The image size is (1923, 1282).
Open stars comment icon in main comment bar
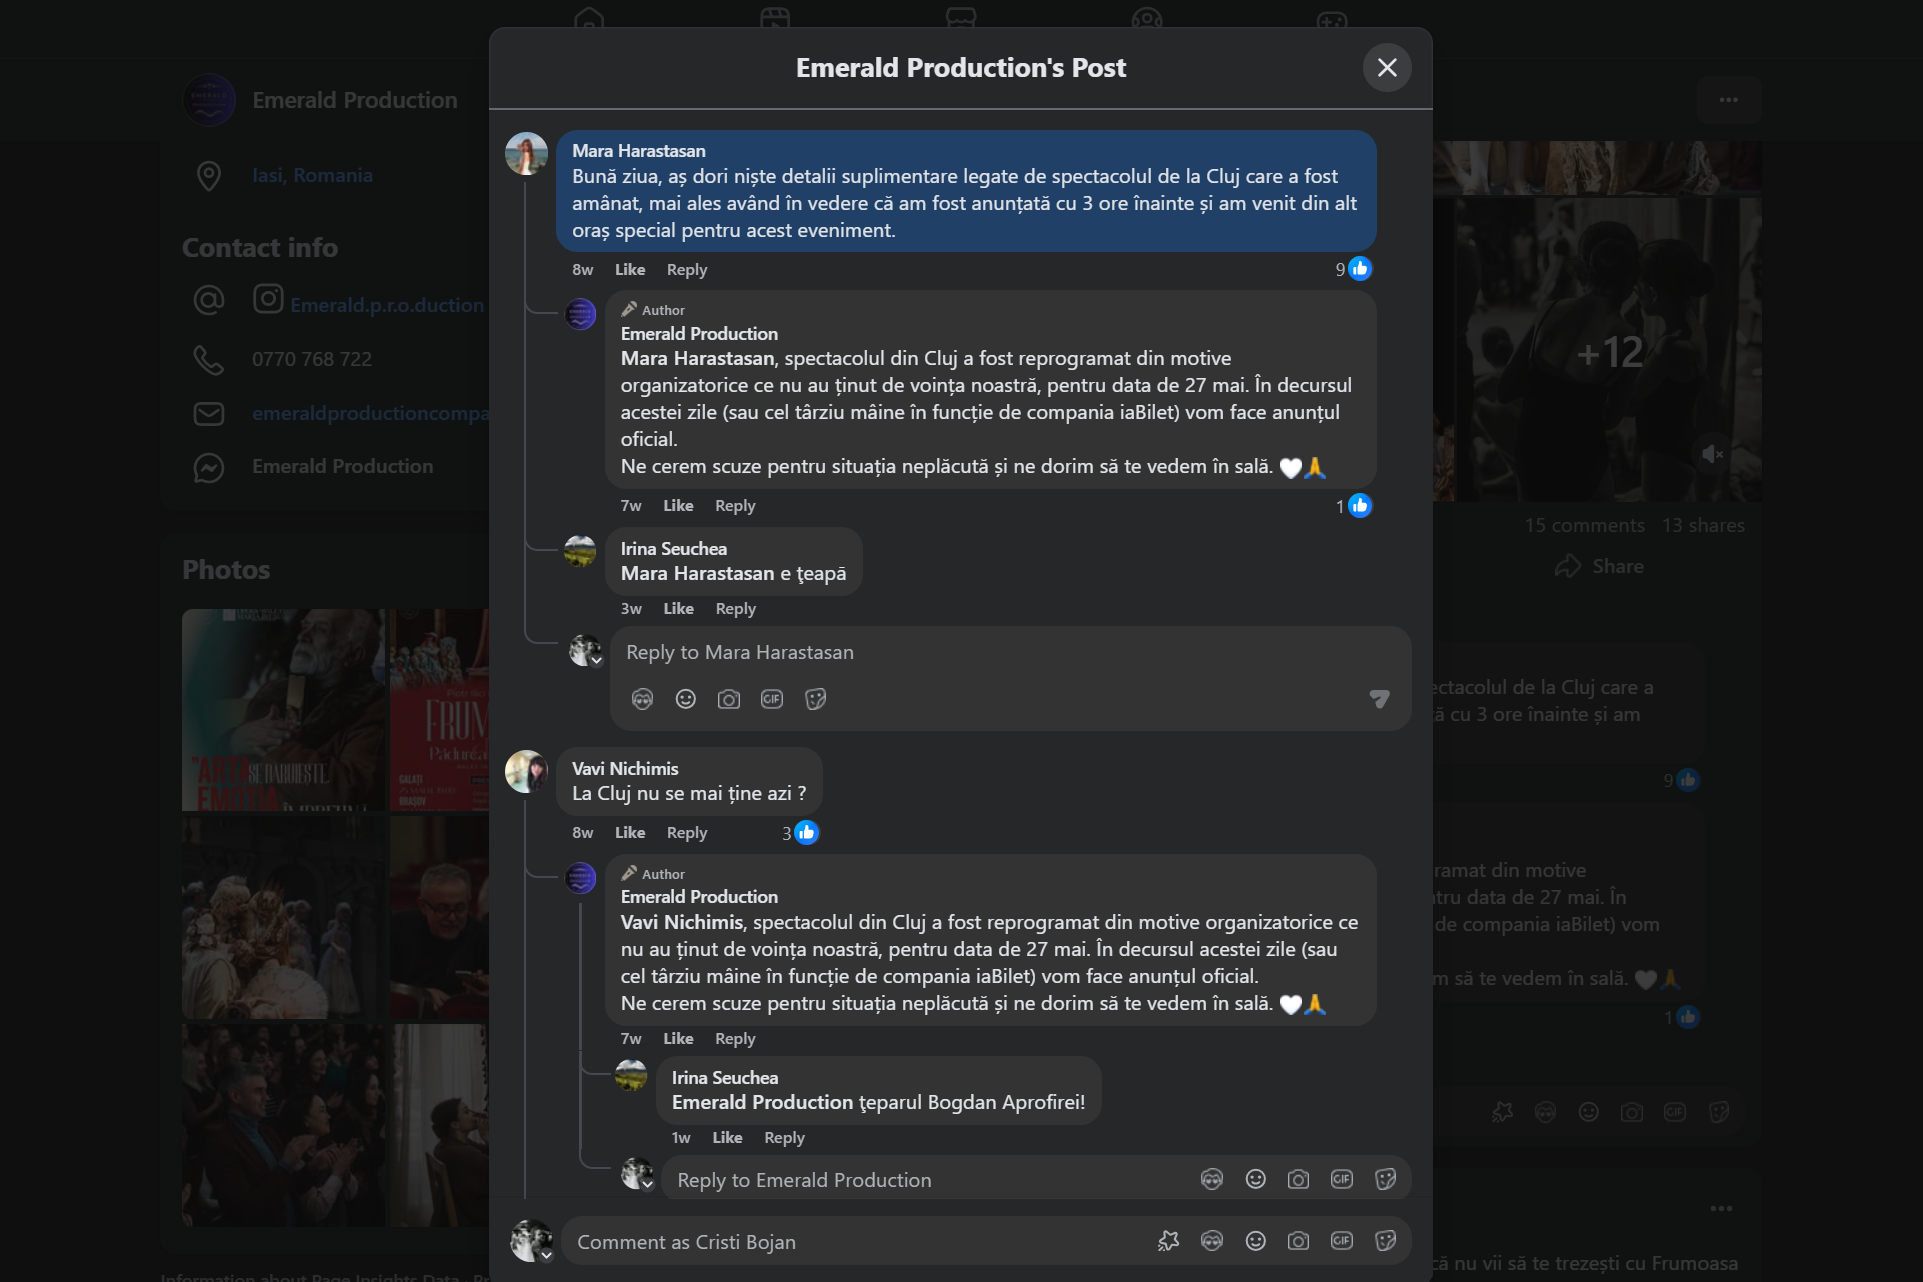point(1168,1241)
